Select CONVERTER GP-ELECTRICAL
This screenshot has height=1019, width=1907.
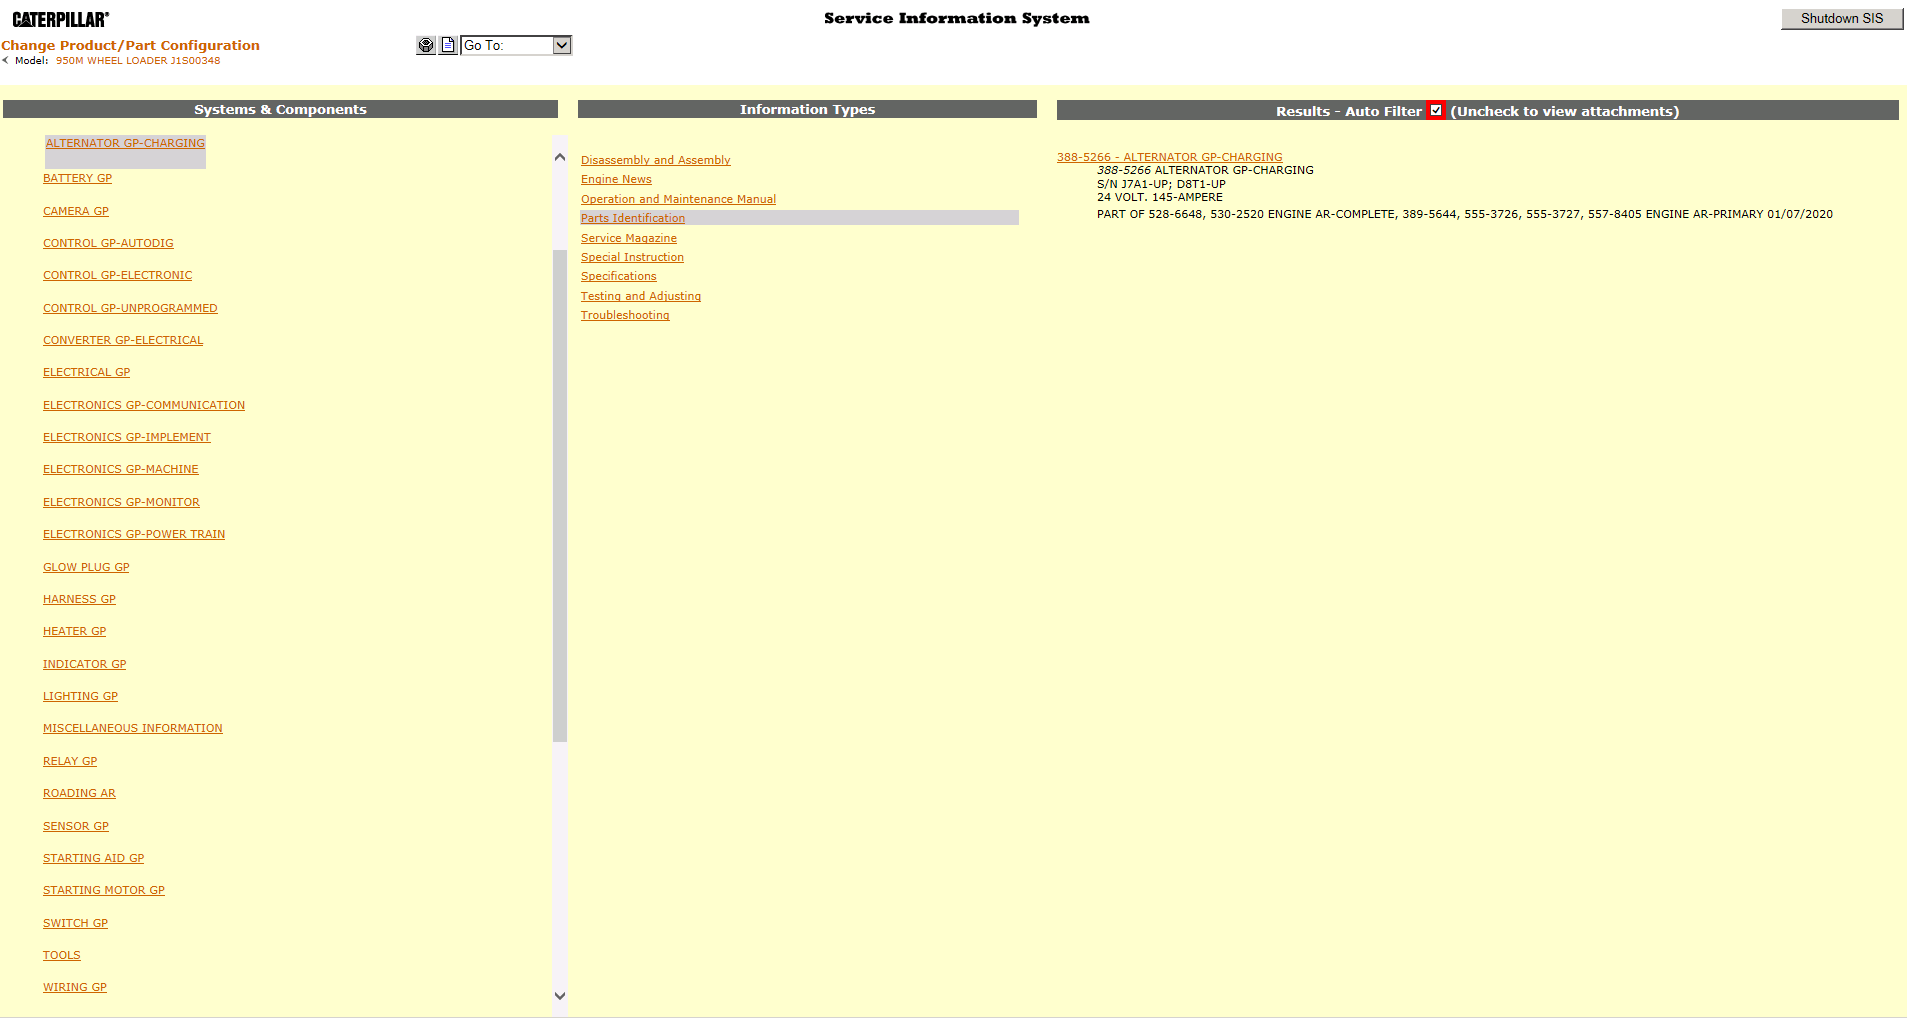point(123,340)
